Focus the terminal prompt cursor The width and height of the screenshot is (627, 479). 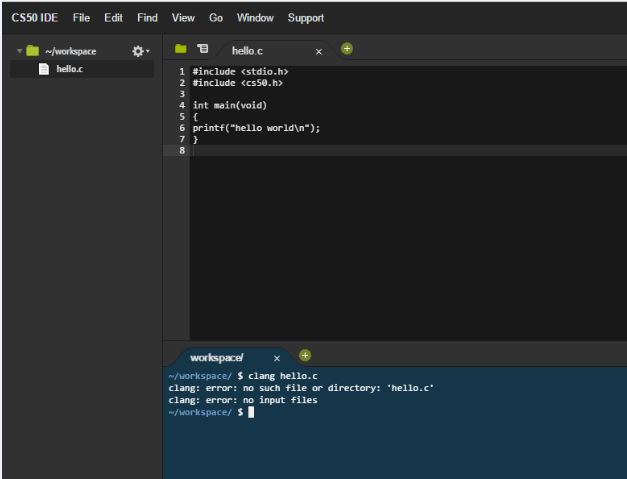click(x=251, y=412)
